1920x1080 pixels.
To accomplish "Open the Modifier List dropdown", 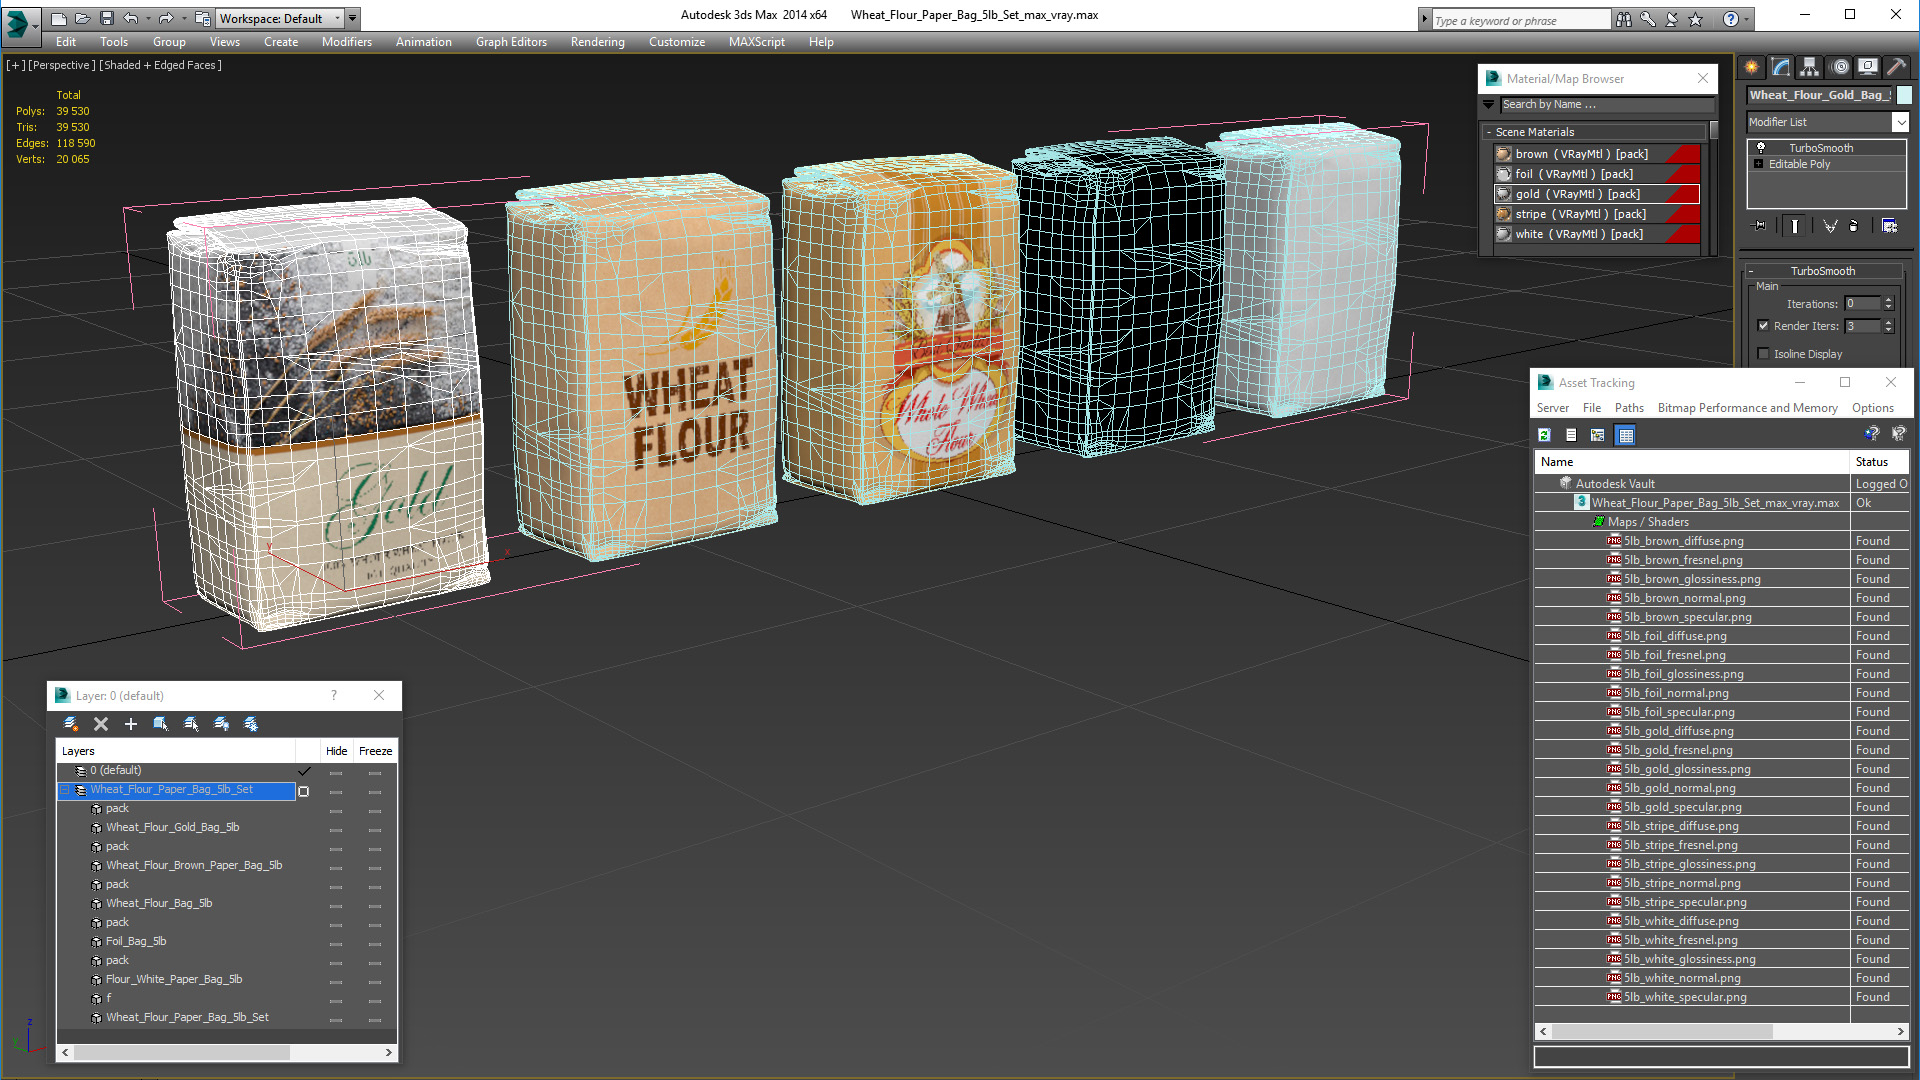I will pyautogui.click(x=1900, y=122).
